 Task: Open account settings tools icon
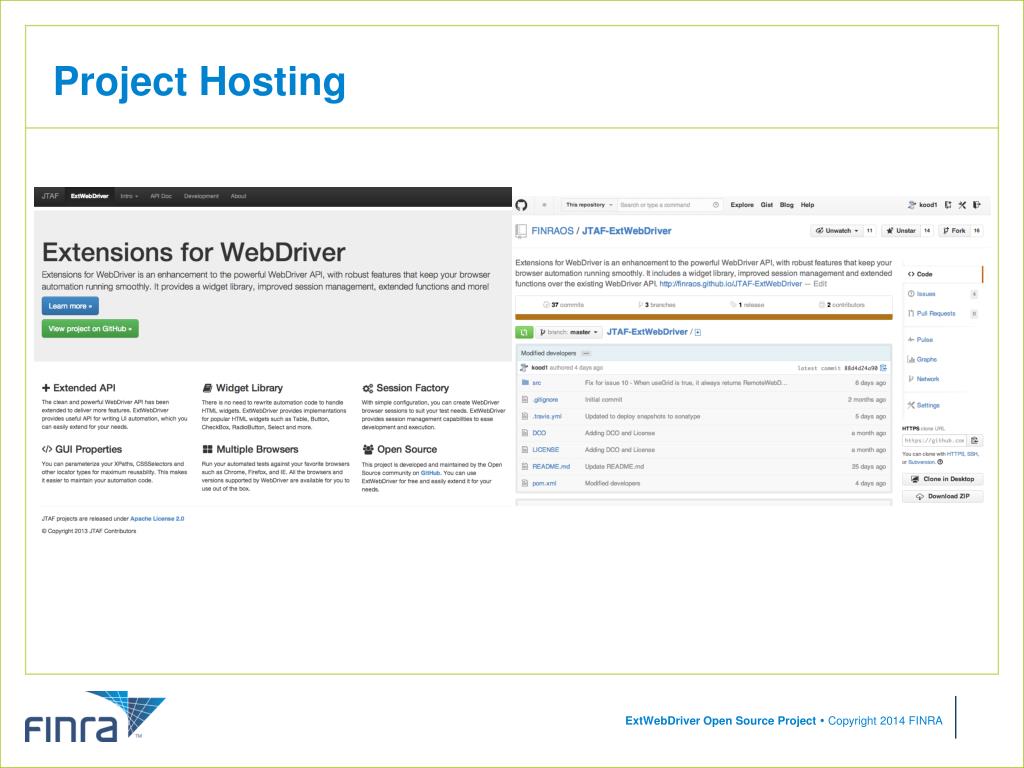[x=963, y=205]
